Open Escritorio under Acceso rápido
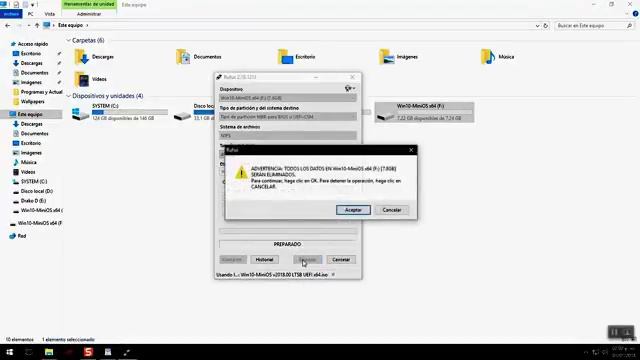Image resolution: width=640 pixels, height=360 pixels. (x=31, y=53)
